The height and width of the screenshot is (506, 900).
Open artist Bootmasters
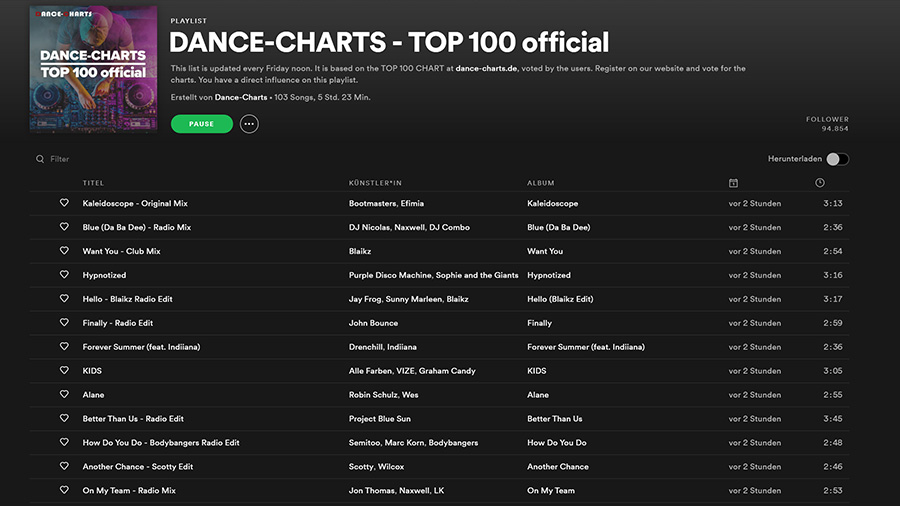[372, 203]
